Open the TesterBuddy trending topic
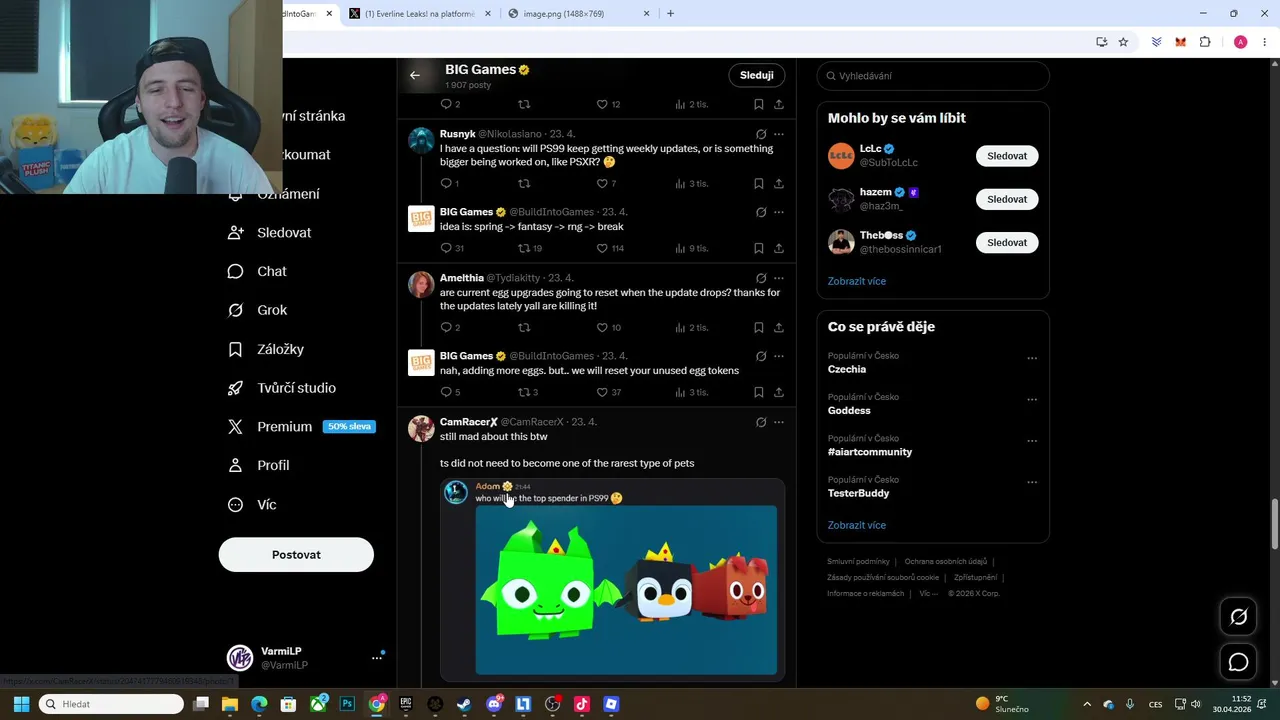 tap(859, 493)
